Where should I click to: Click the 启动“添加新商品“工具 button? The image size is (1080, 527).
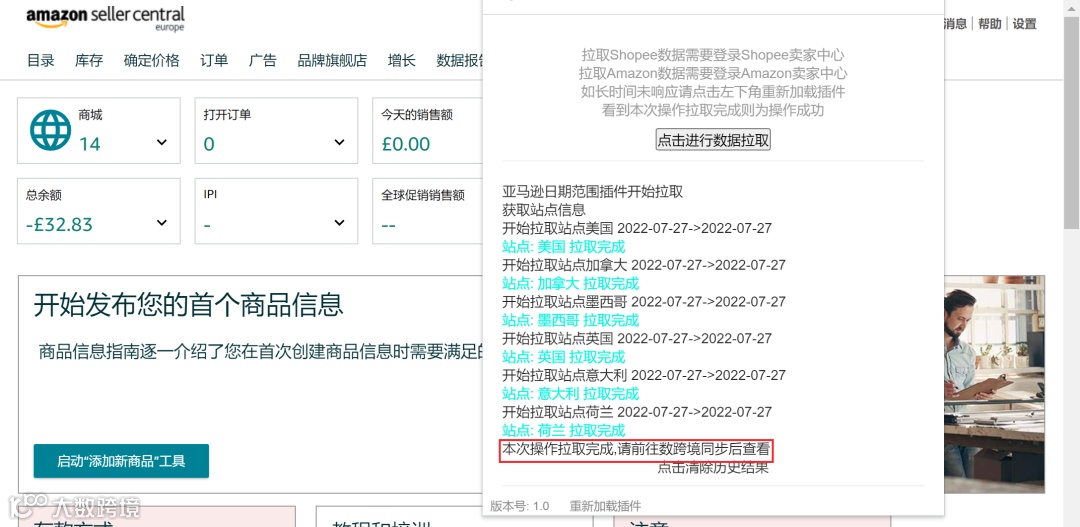121,461
